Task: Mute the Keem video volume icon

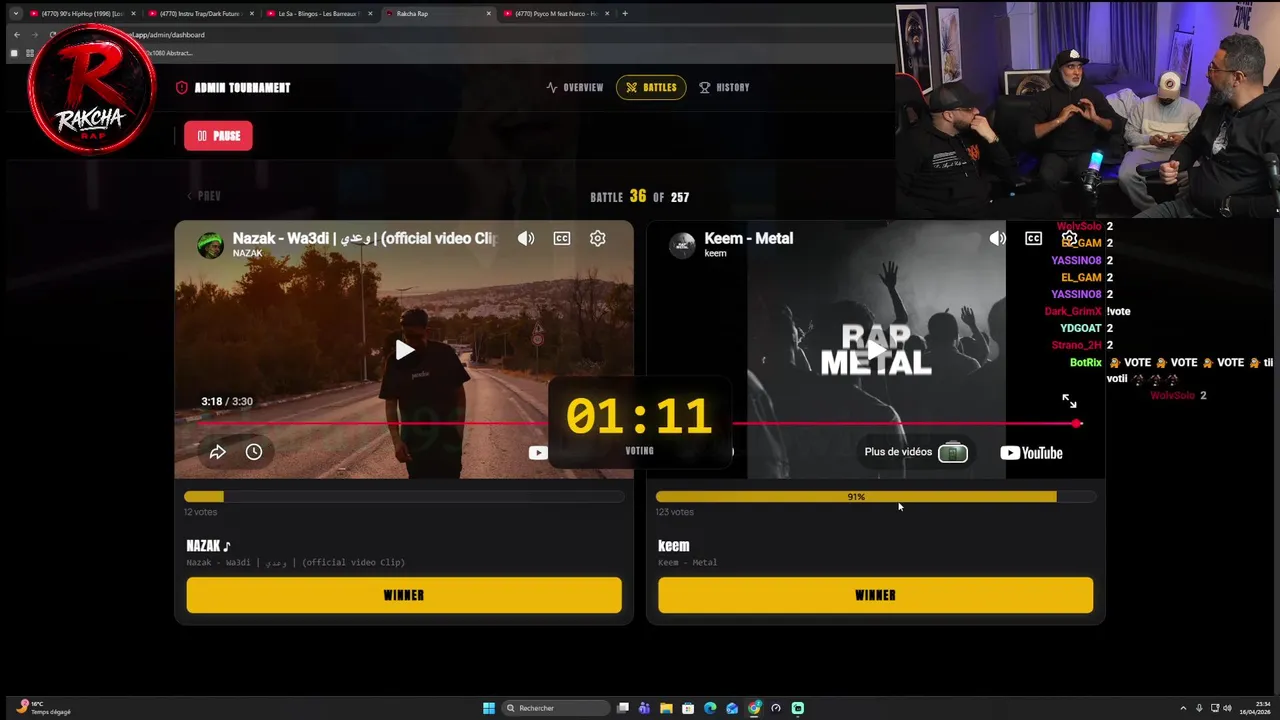Action: (x=997, y=238)
